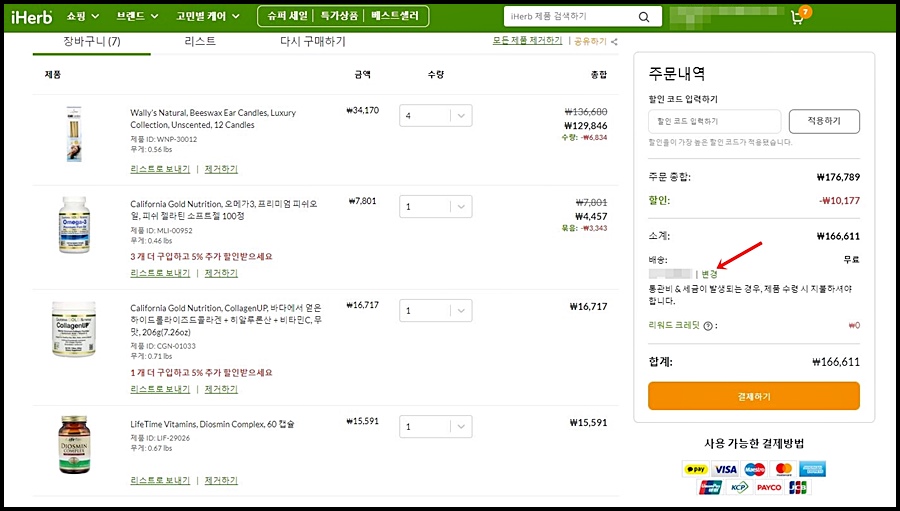Open California Gold Nutrition CollagenUP product title
The image size is (900, 511).
coord(226,320)
